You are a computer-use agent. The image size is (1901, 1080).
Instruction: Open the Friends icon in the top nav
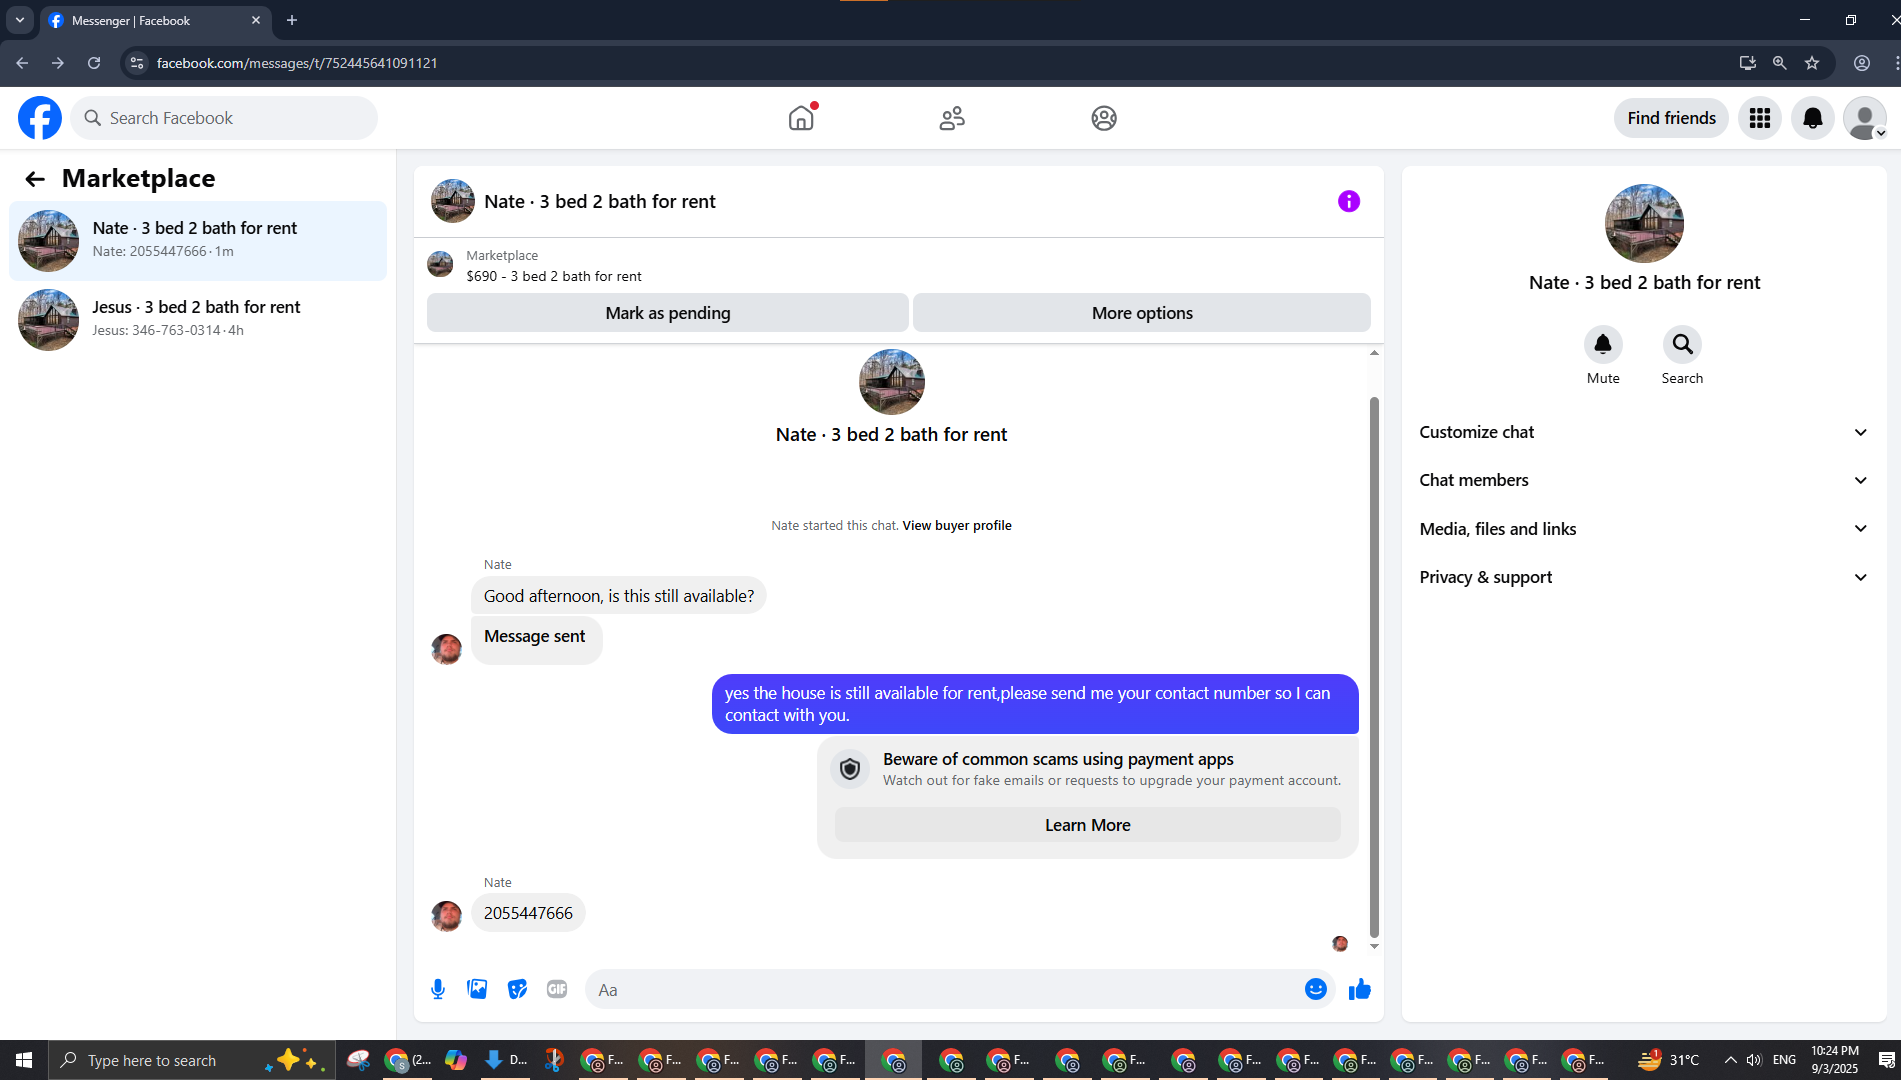coord(952,118)
